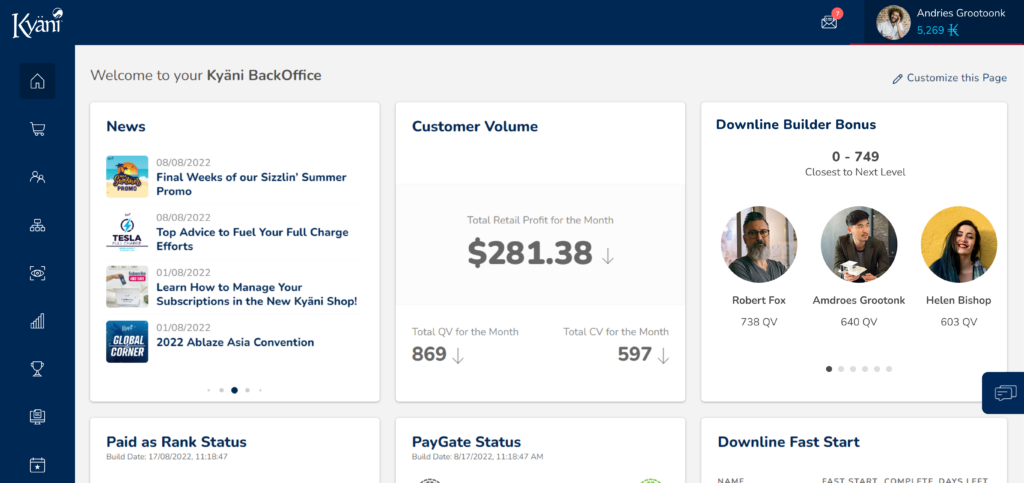1024x483 pixels.
Task: Select first Downline Builder Bonus carousel dot
Action: pyautogui.click(x=829, y=369)
